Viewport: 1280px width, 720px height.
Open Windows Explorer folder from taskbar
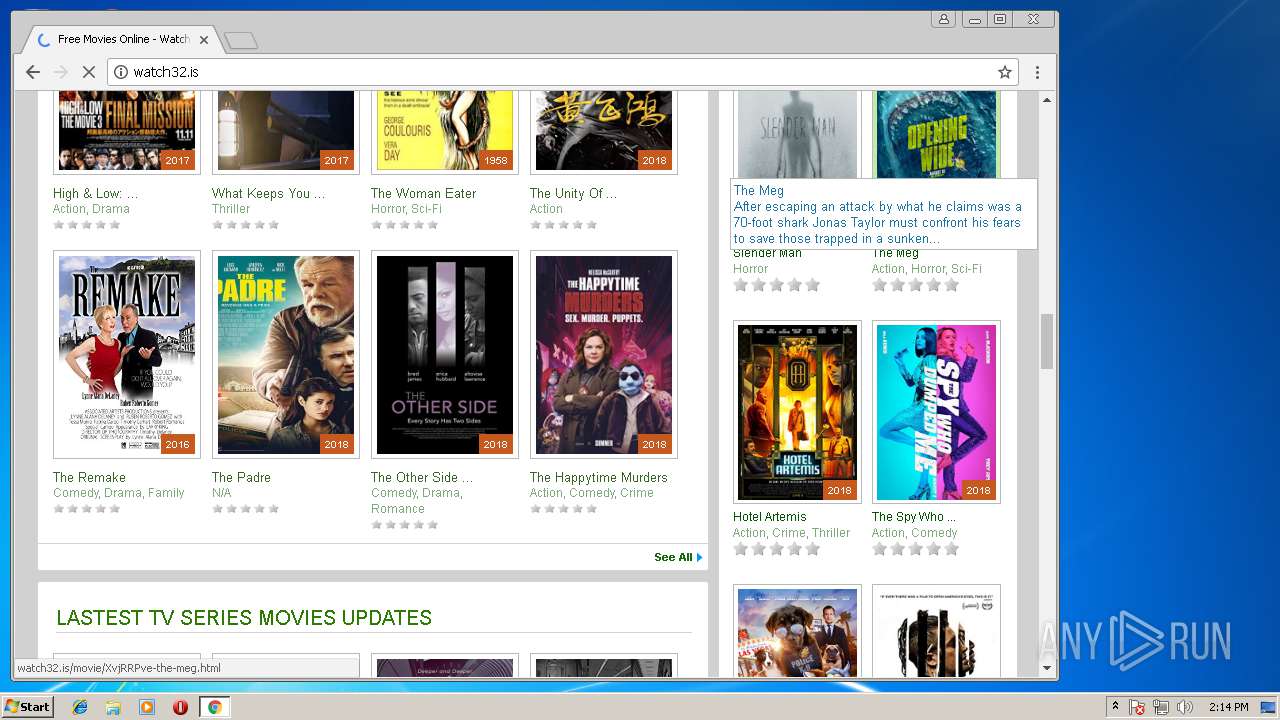(x=113, y=707)
